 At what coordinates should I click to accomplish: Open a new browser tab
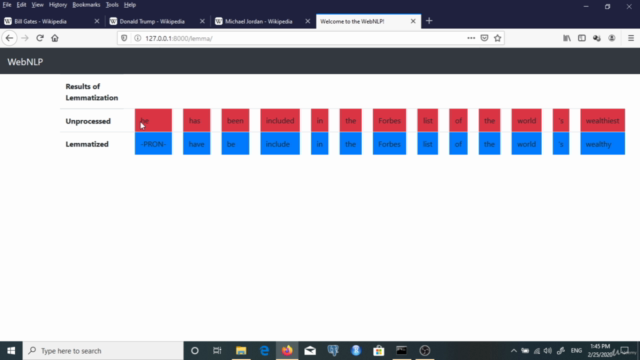click(x=429, y=21)
